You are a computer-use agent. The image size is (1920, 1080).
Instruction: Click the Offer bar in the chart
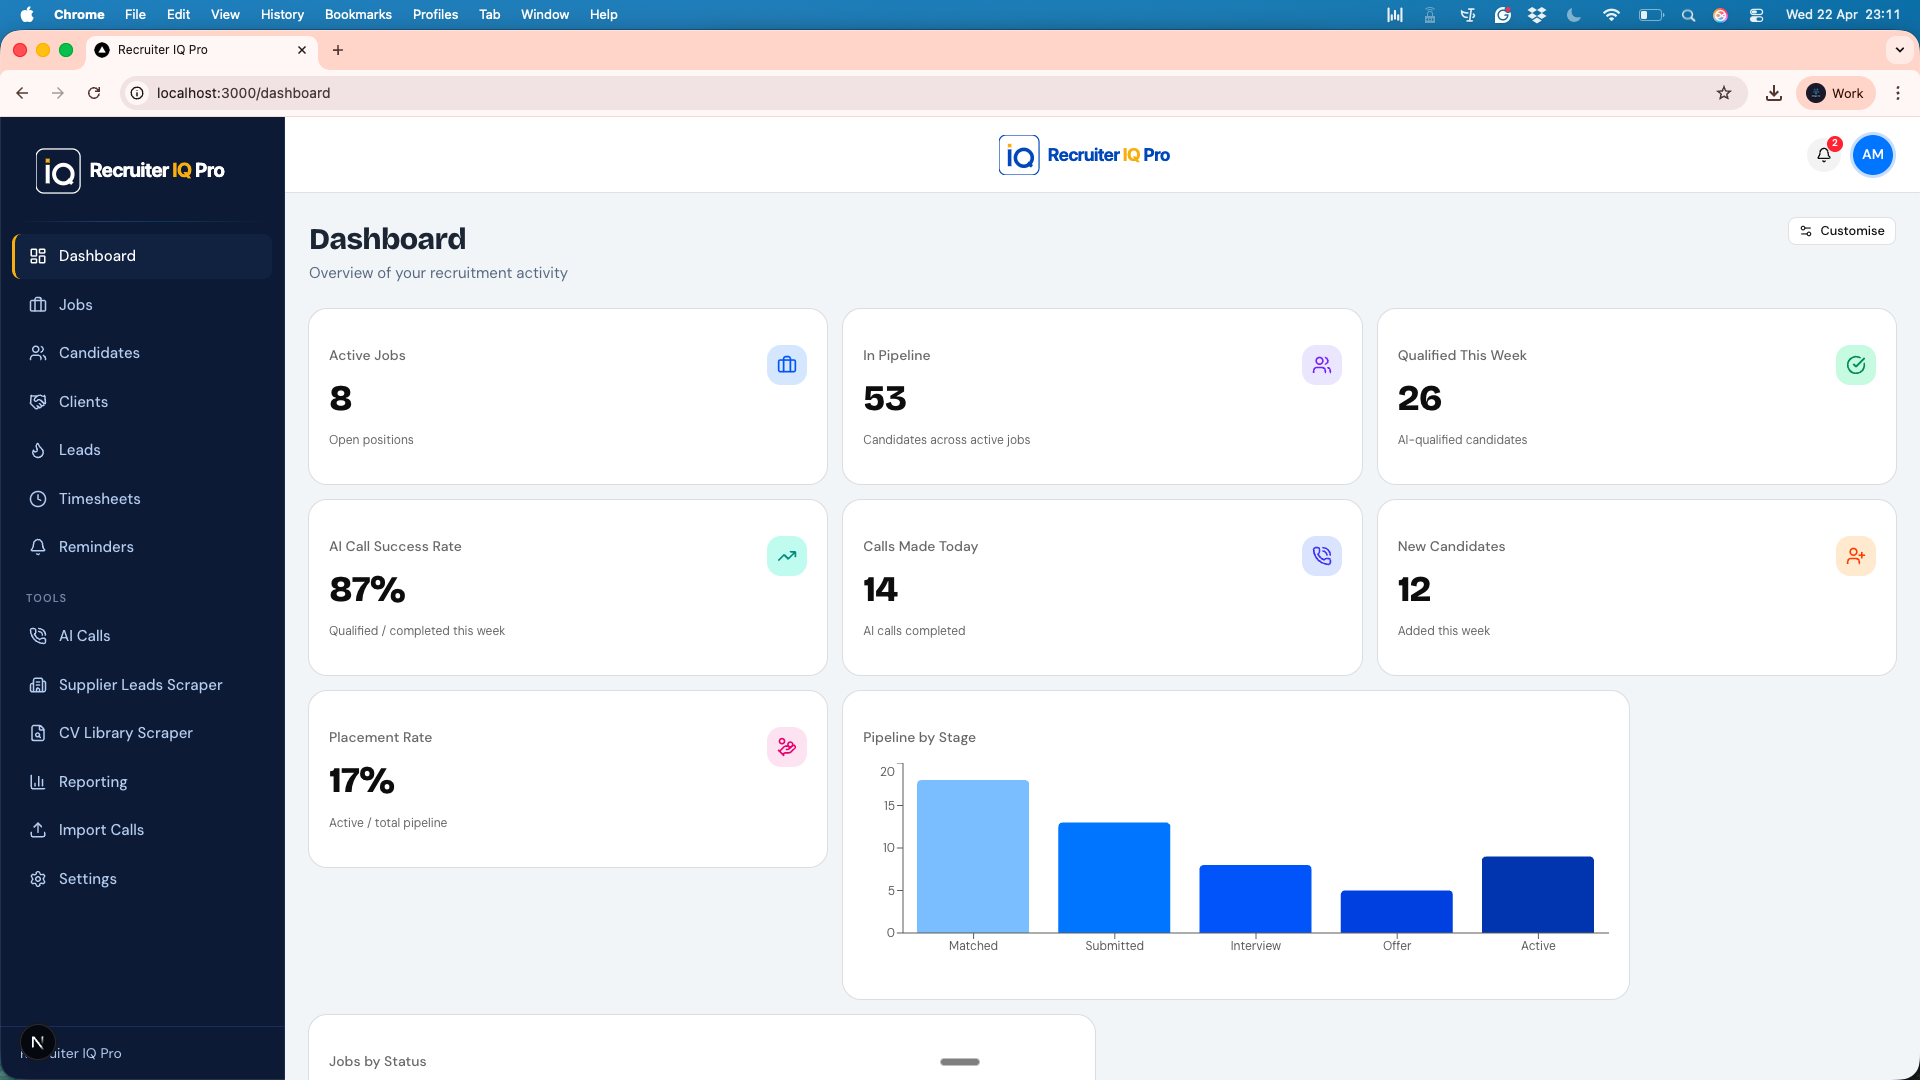1396,912
